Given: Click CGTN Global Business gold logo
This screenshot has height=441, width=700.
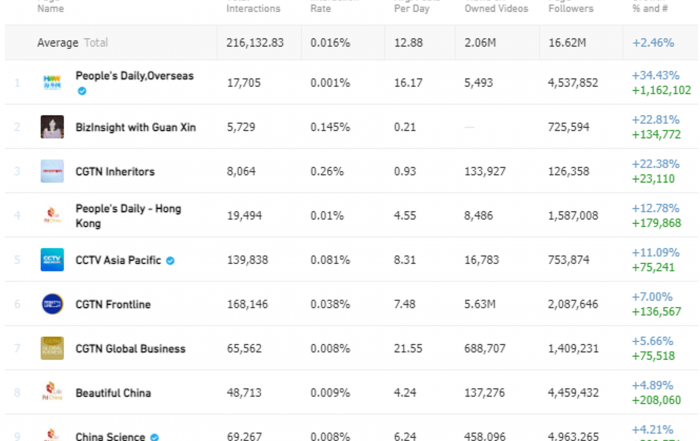Looking at the screenshot, I should tap(52, 348).
